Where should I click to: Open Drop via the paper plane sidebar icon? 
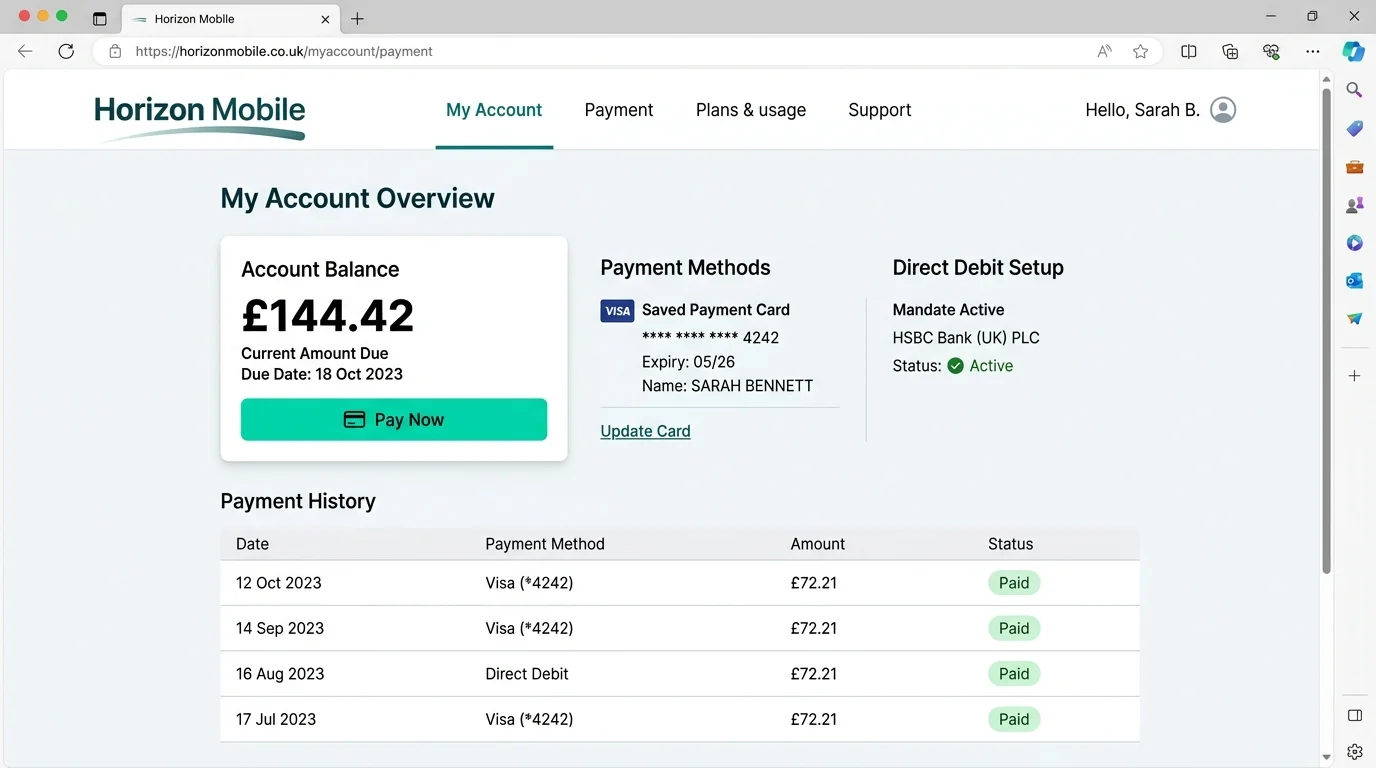(x=1353, y=318)
